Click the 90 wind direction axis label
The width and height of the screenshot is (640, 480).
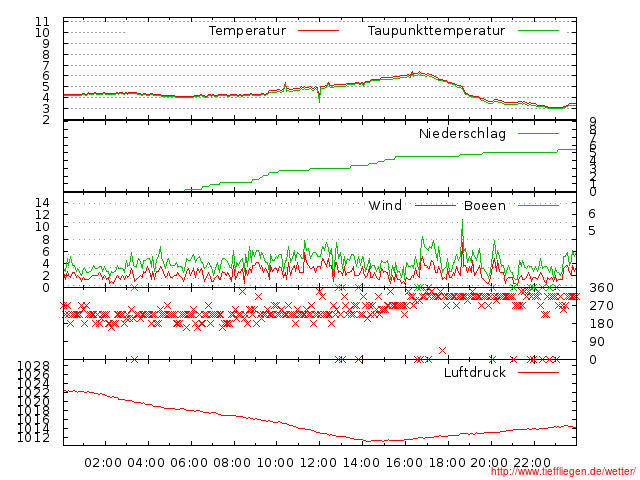pyautogui.click(x=597, y=342)
